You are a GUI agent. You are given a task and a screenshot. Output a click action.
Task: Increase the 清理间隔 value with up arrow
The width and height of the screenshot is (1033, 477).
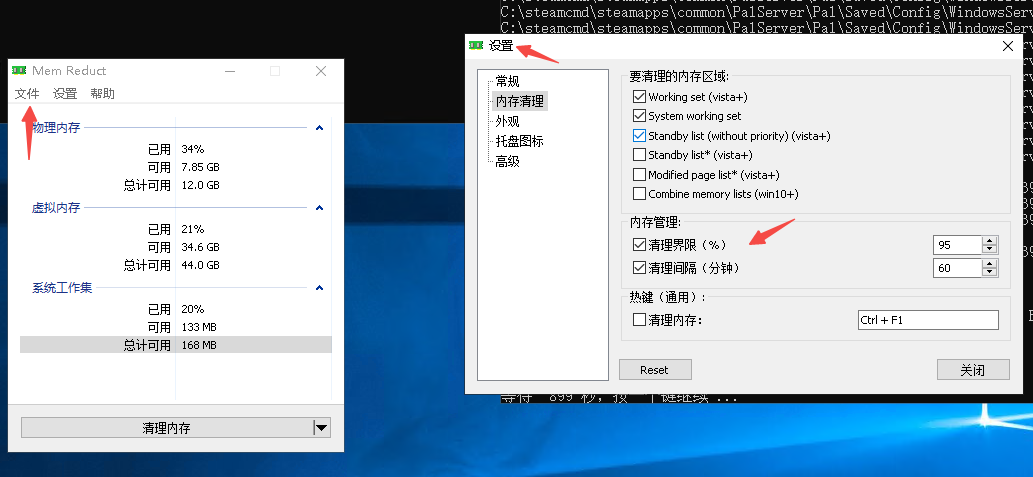click(x=990, y=264)
